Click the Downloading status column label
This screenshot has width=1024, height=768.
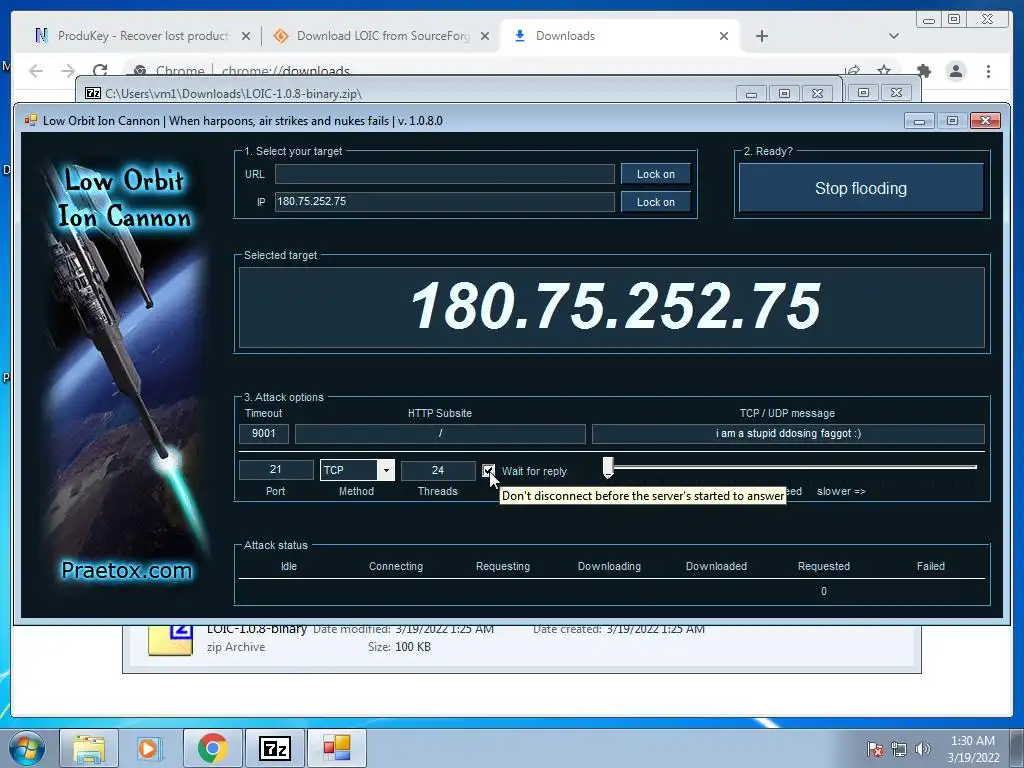609,566
